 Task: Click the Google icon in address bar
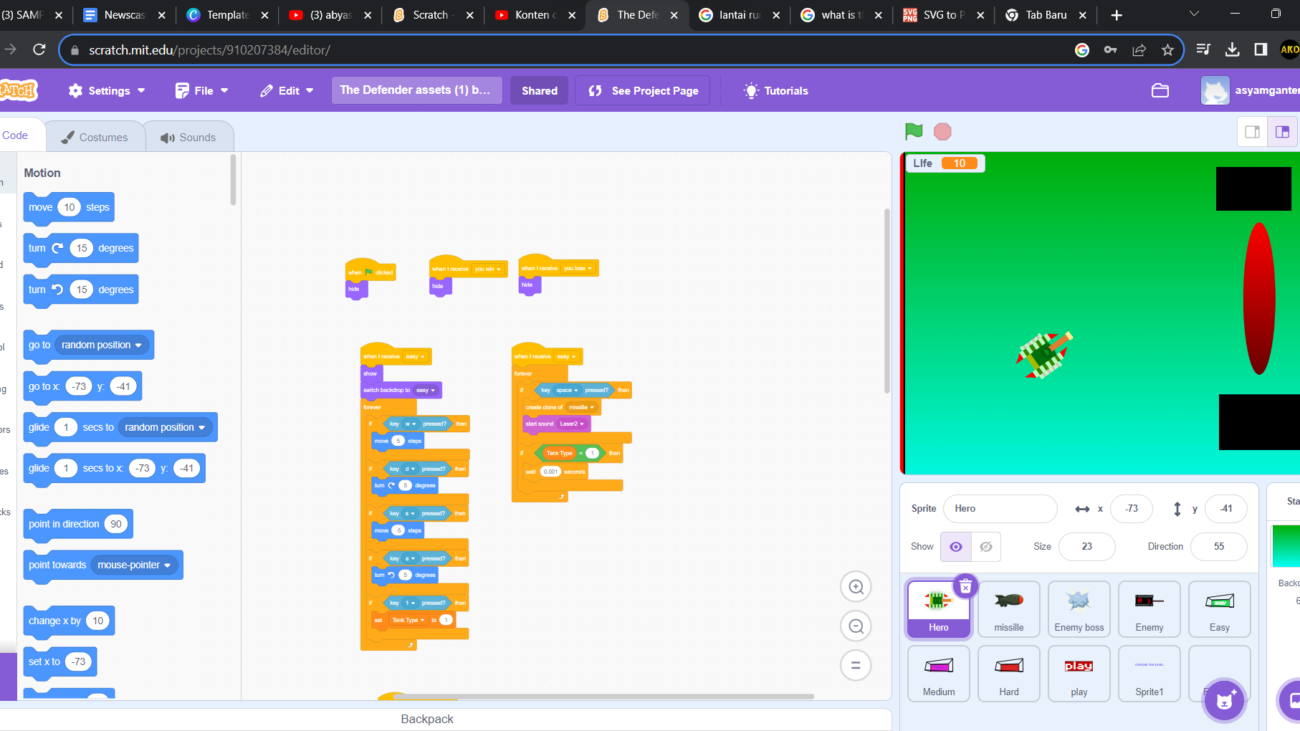tap(1082, 50)
